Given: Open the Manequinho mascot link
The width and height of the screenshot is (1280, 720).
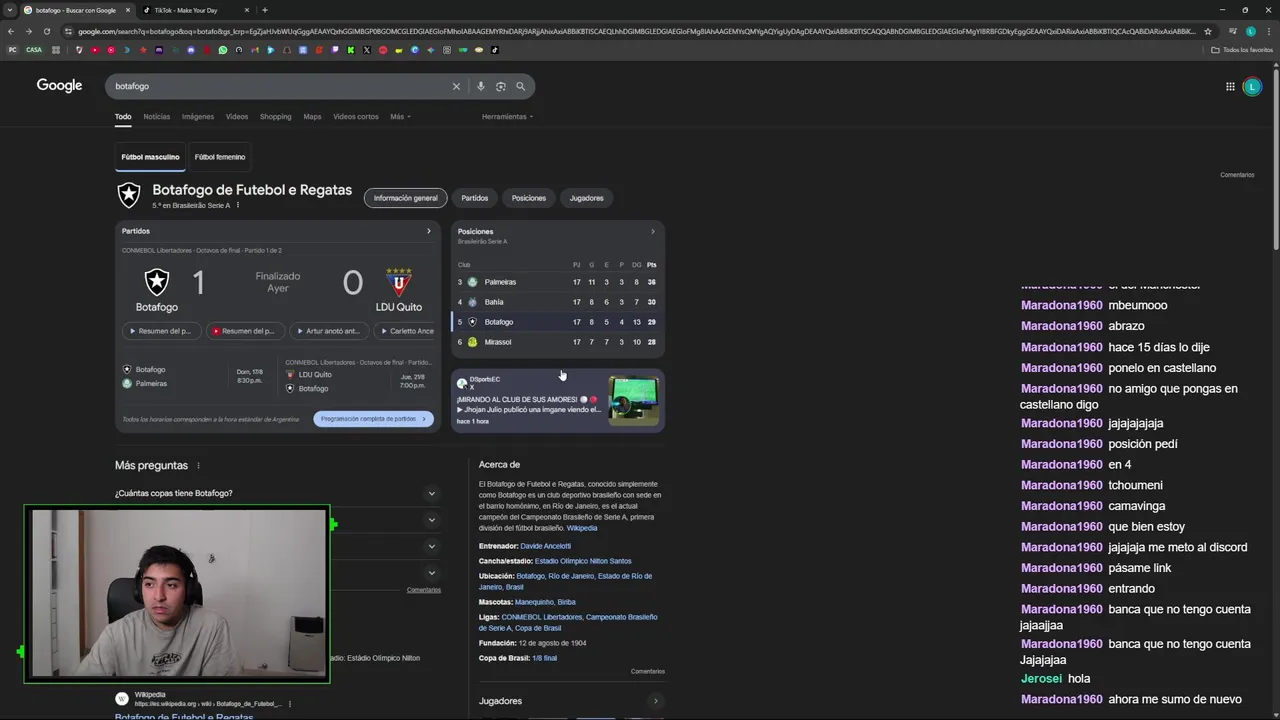Looking at the screenshot, I should [534, 602].
